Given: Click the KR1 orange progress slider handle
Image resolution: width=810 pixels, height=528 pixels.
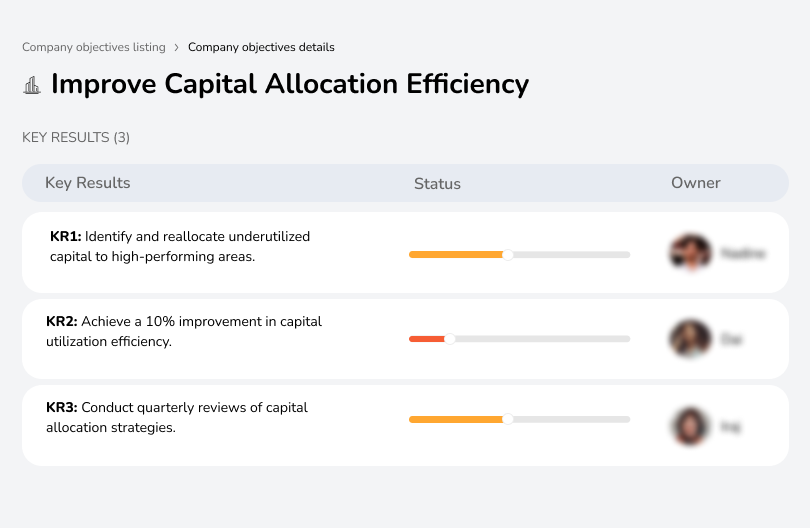Looking at the screenshot, I should [x=508, y=255].
